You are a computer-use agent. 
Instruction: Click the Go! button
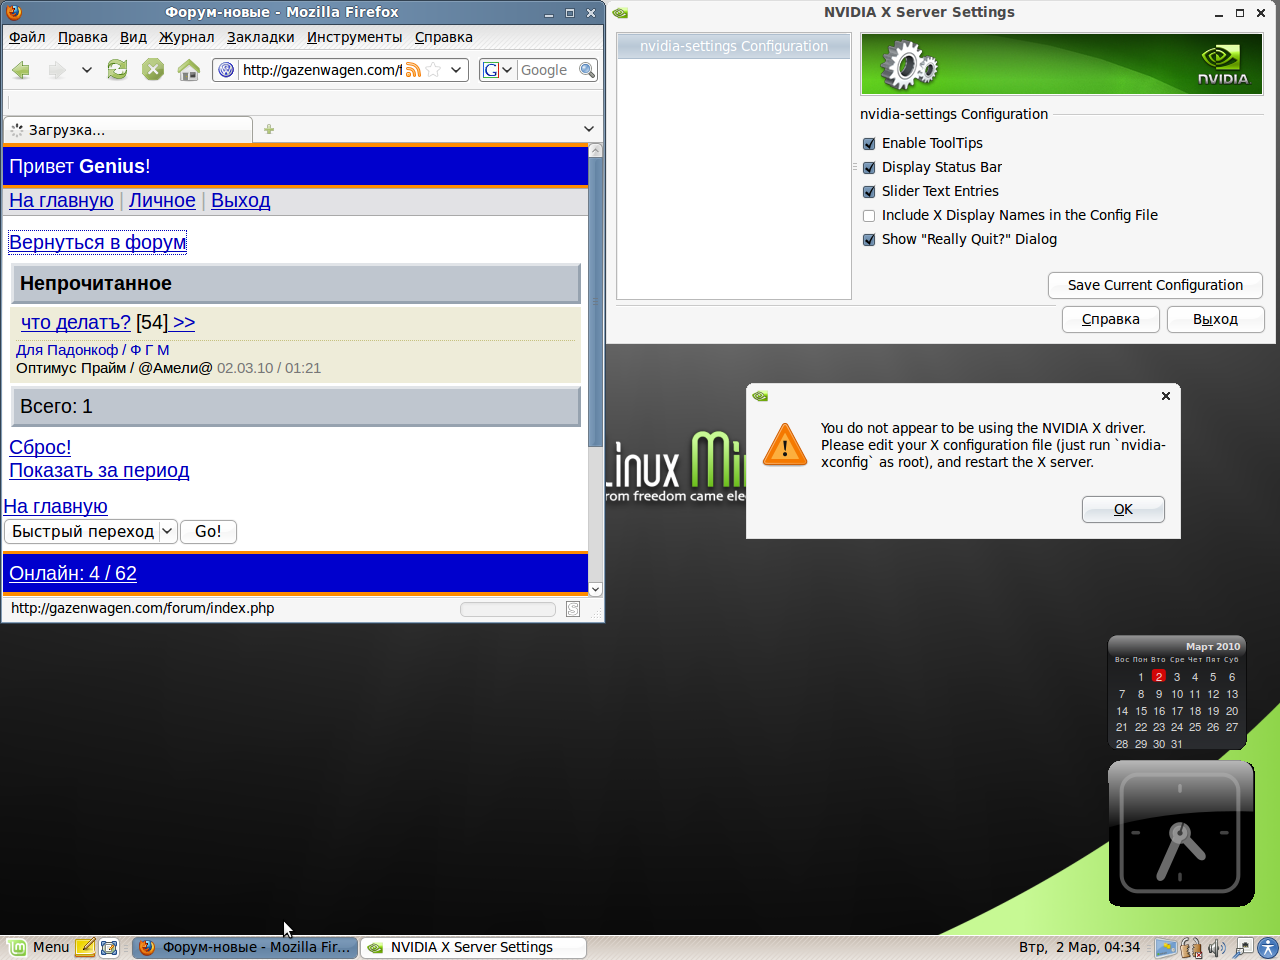pos(208,531)
